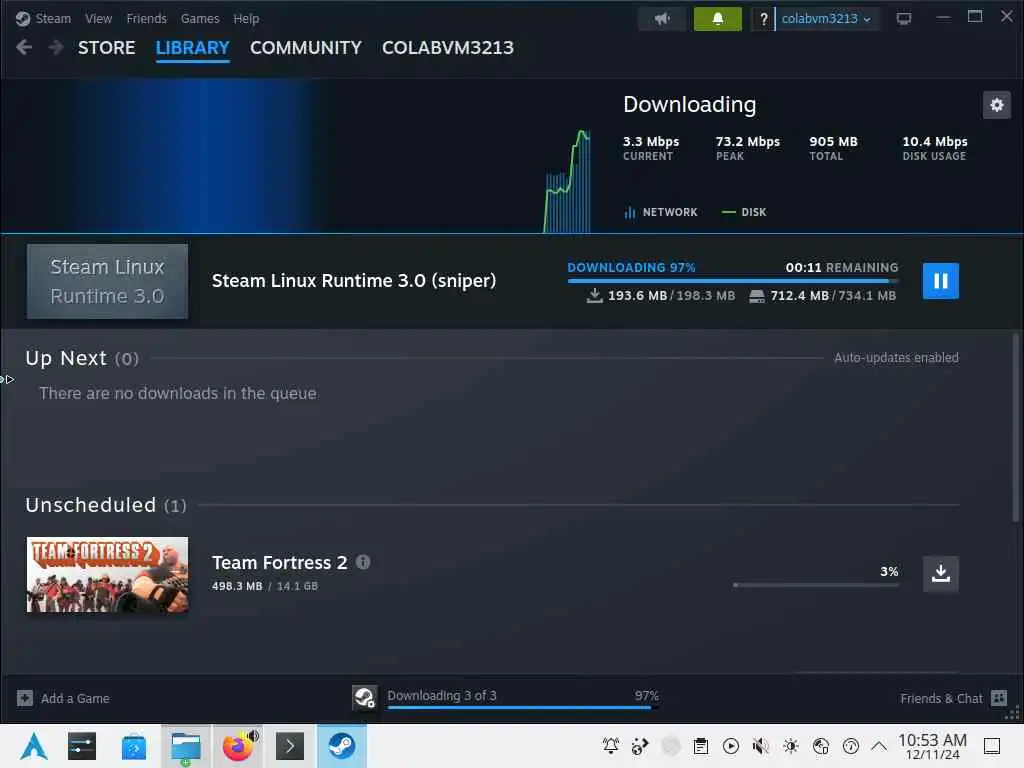Click Team Fortress 2 download button
The width and height of the screenshot is (1024, 768).
click(x=940, y=574)
